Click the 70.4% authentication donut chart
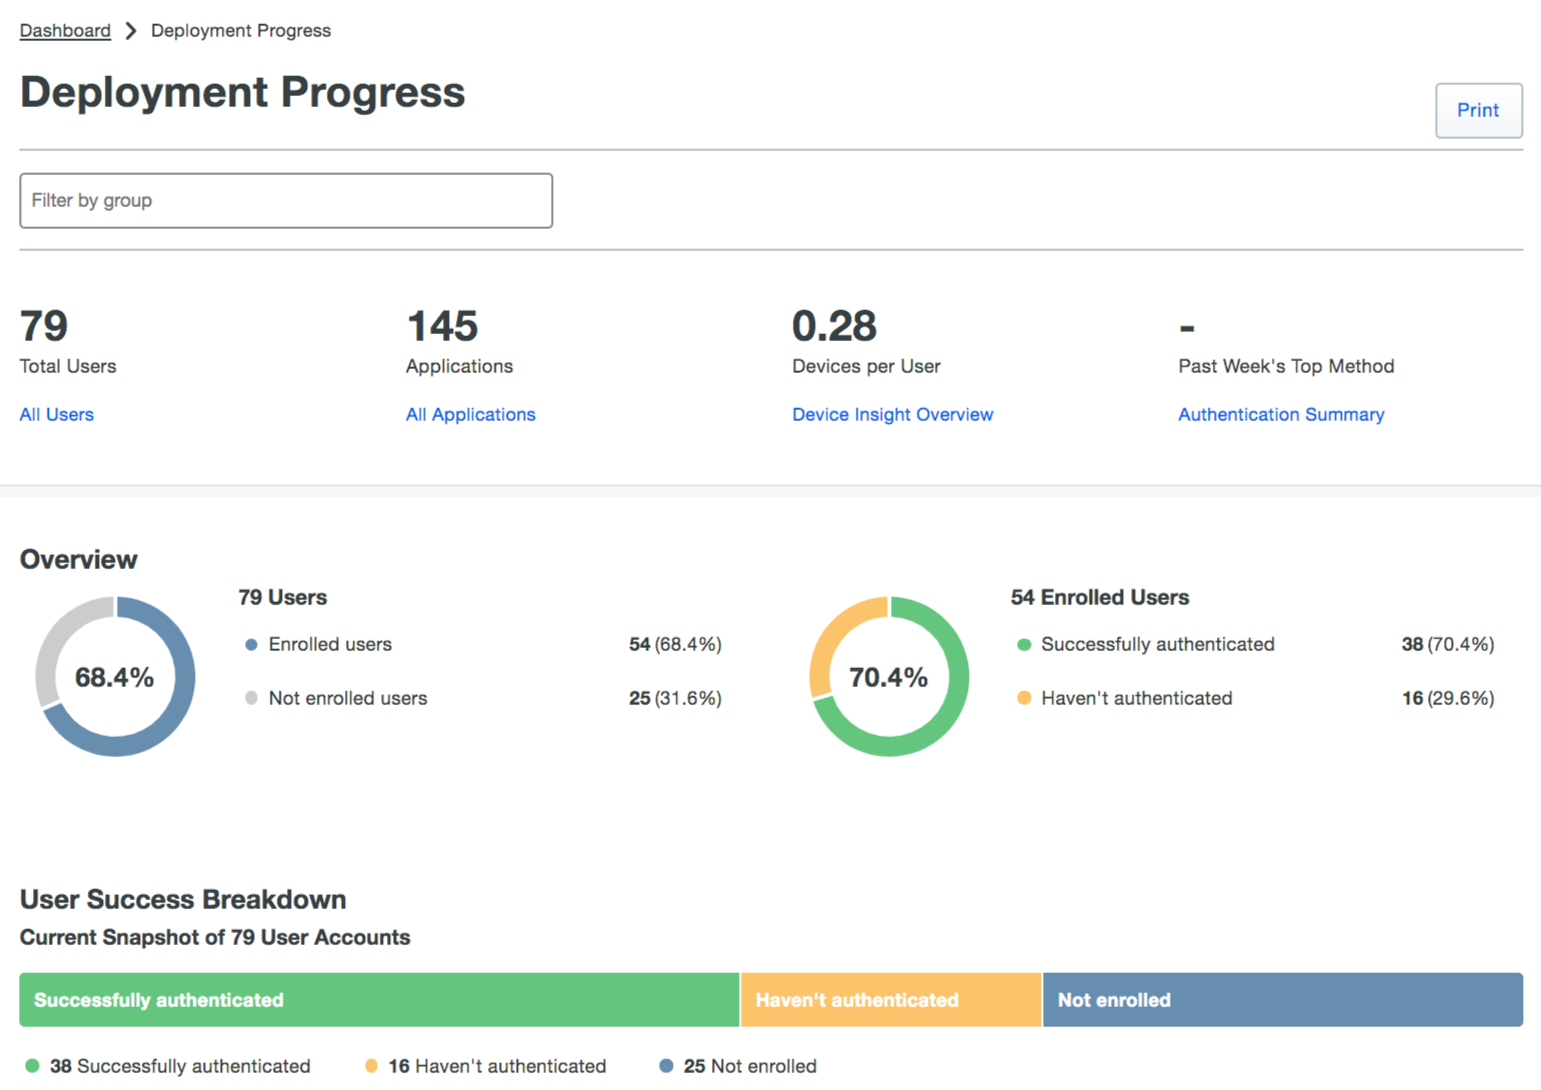 [x=888, y=676]
